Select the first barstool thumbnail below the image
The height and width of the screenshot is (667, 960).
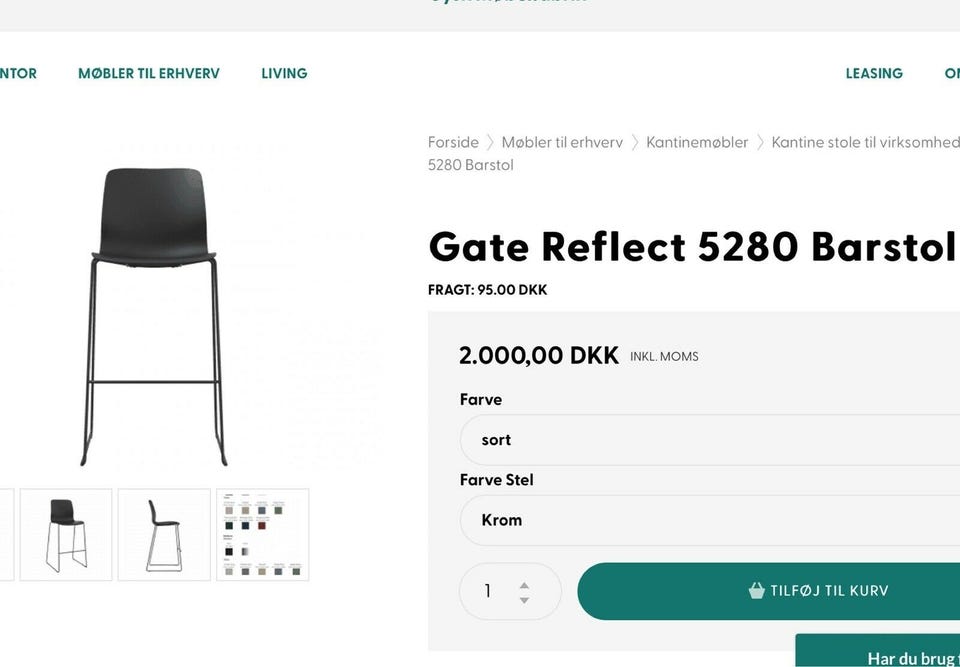tap(66, 534)
